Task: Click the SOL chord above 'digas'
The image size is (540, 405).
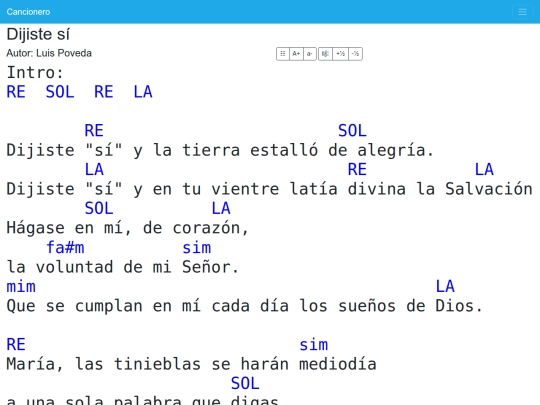Action: [245, 383]
